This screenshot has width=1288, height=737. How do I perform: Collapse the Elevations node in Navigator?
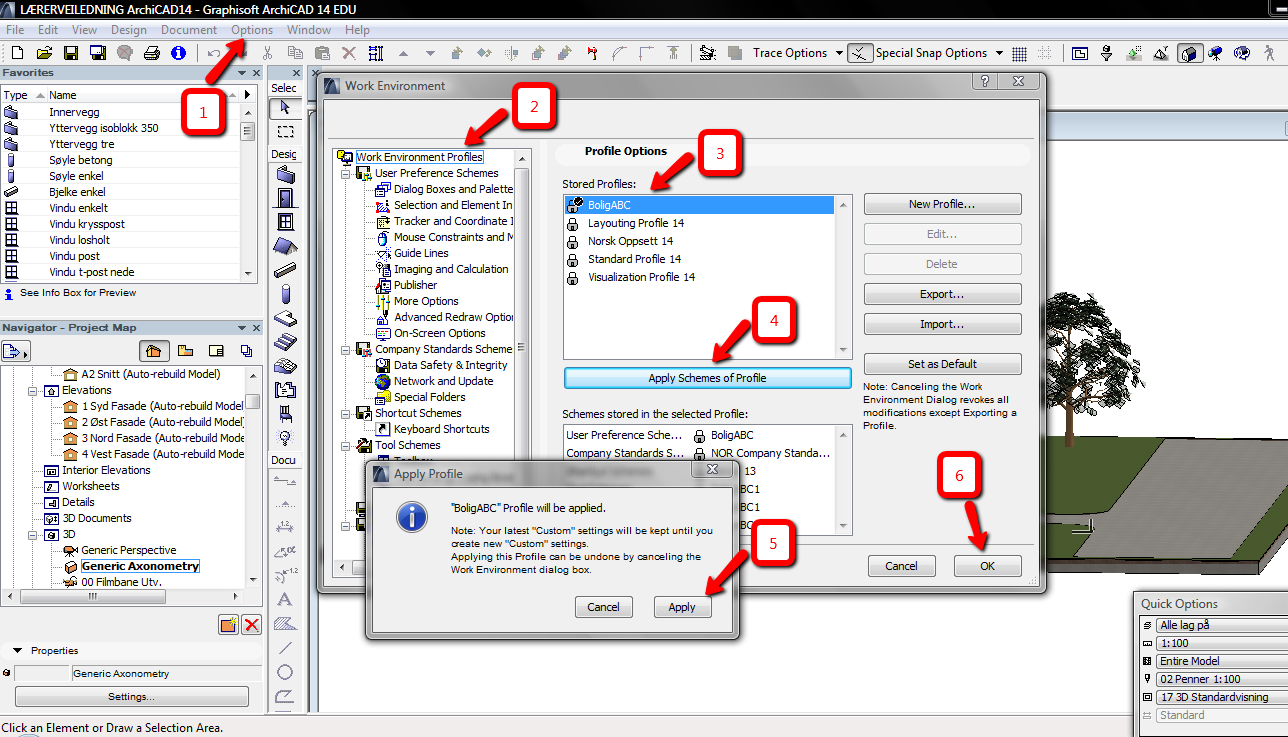pyautogui.click(x=33, y=390)
